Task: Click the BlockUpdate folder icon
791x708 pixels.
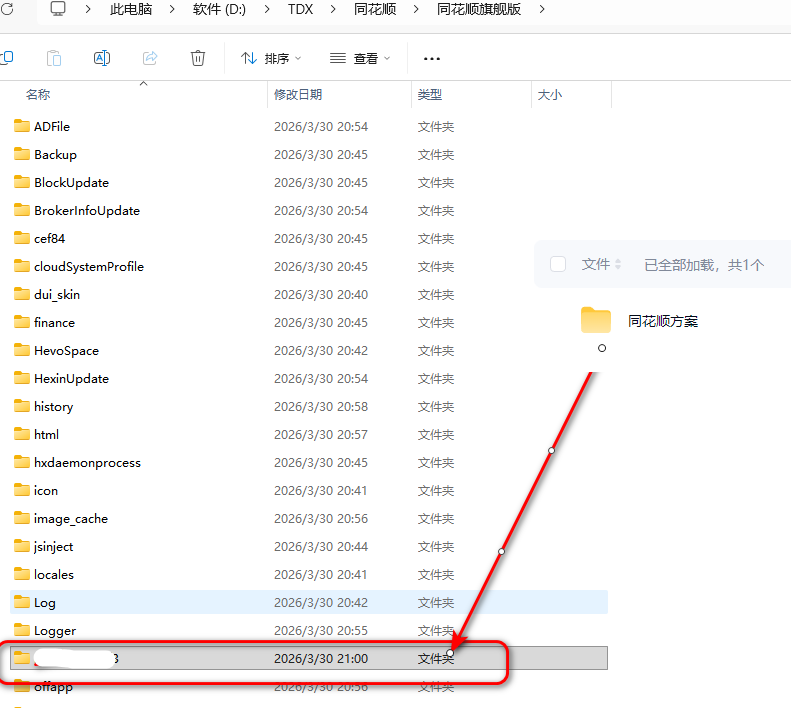Action: click(22, 182)
